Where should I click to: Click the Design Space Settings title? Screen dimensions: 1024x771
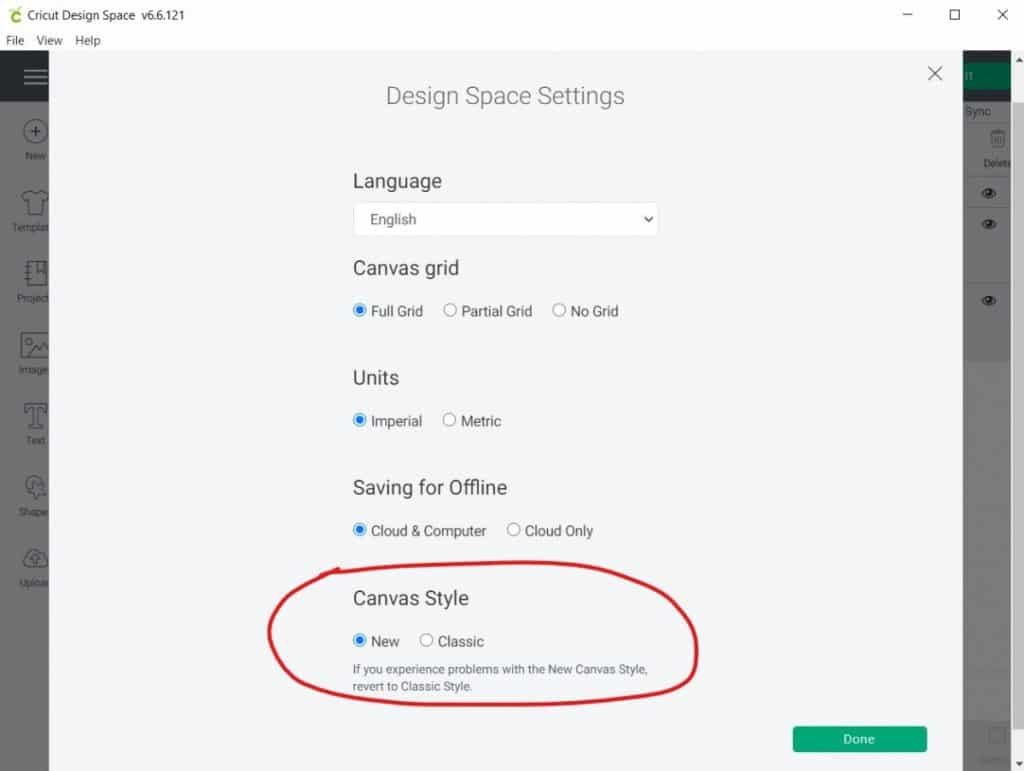pyautogui.click(x=505, y=96)
